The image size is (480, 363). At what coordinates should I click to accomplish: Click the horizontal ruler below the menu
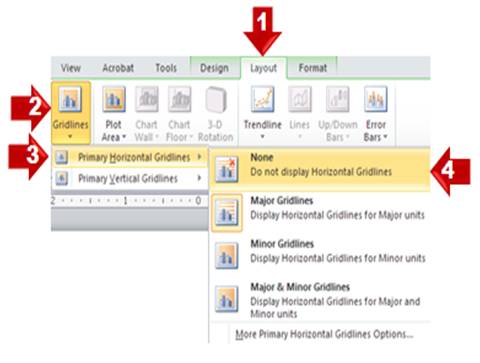click(x=129, y=201)
